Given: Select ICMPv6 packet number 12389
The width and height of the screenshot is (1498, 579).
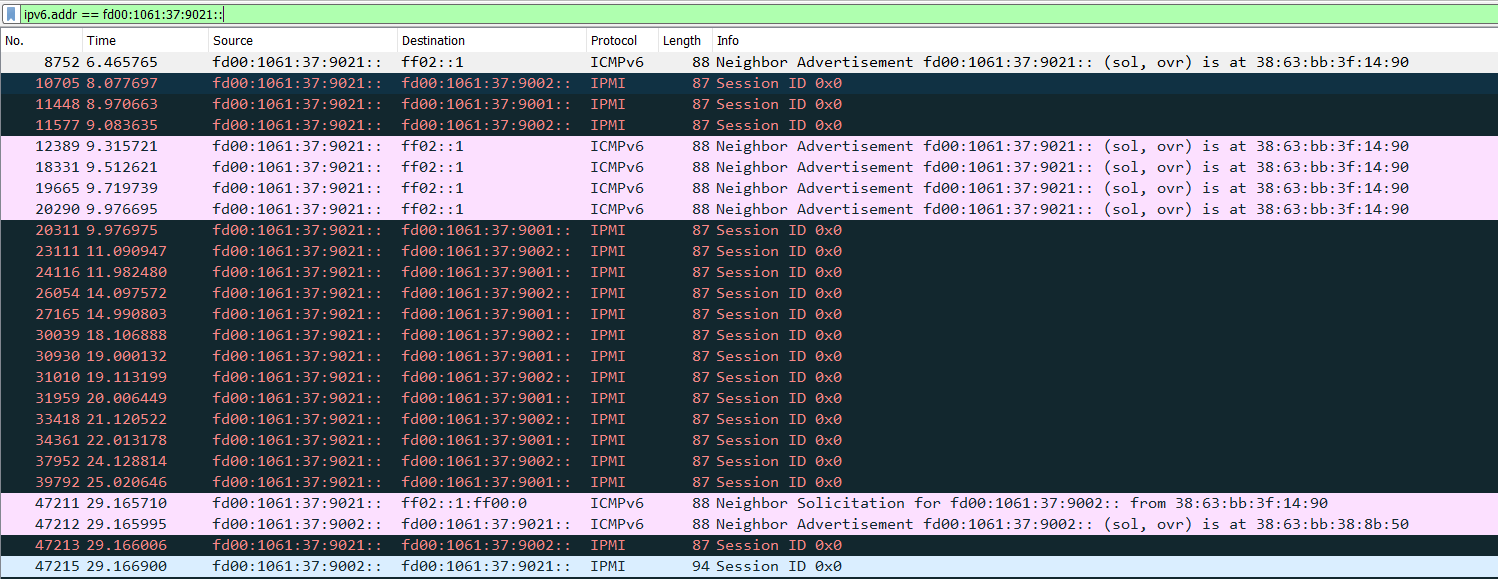Looking at the screenshot, I should (700, 146).
